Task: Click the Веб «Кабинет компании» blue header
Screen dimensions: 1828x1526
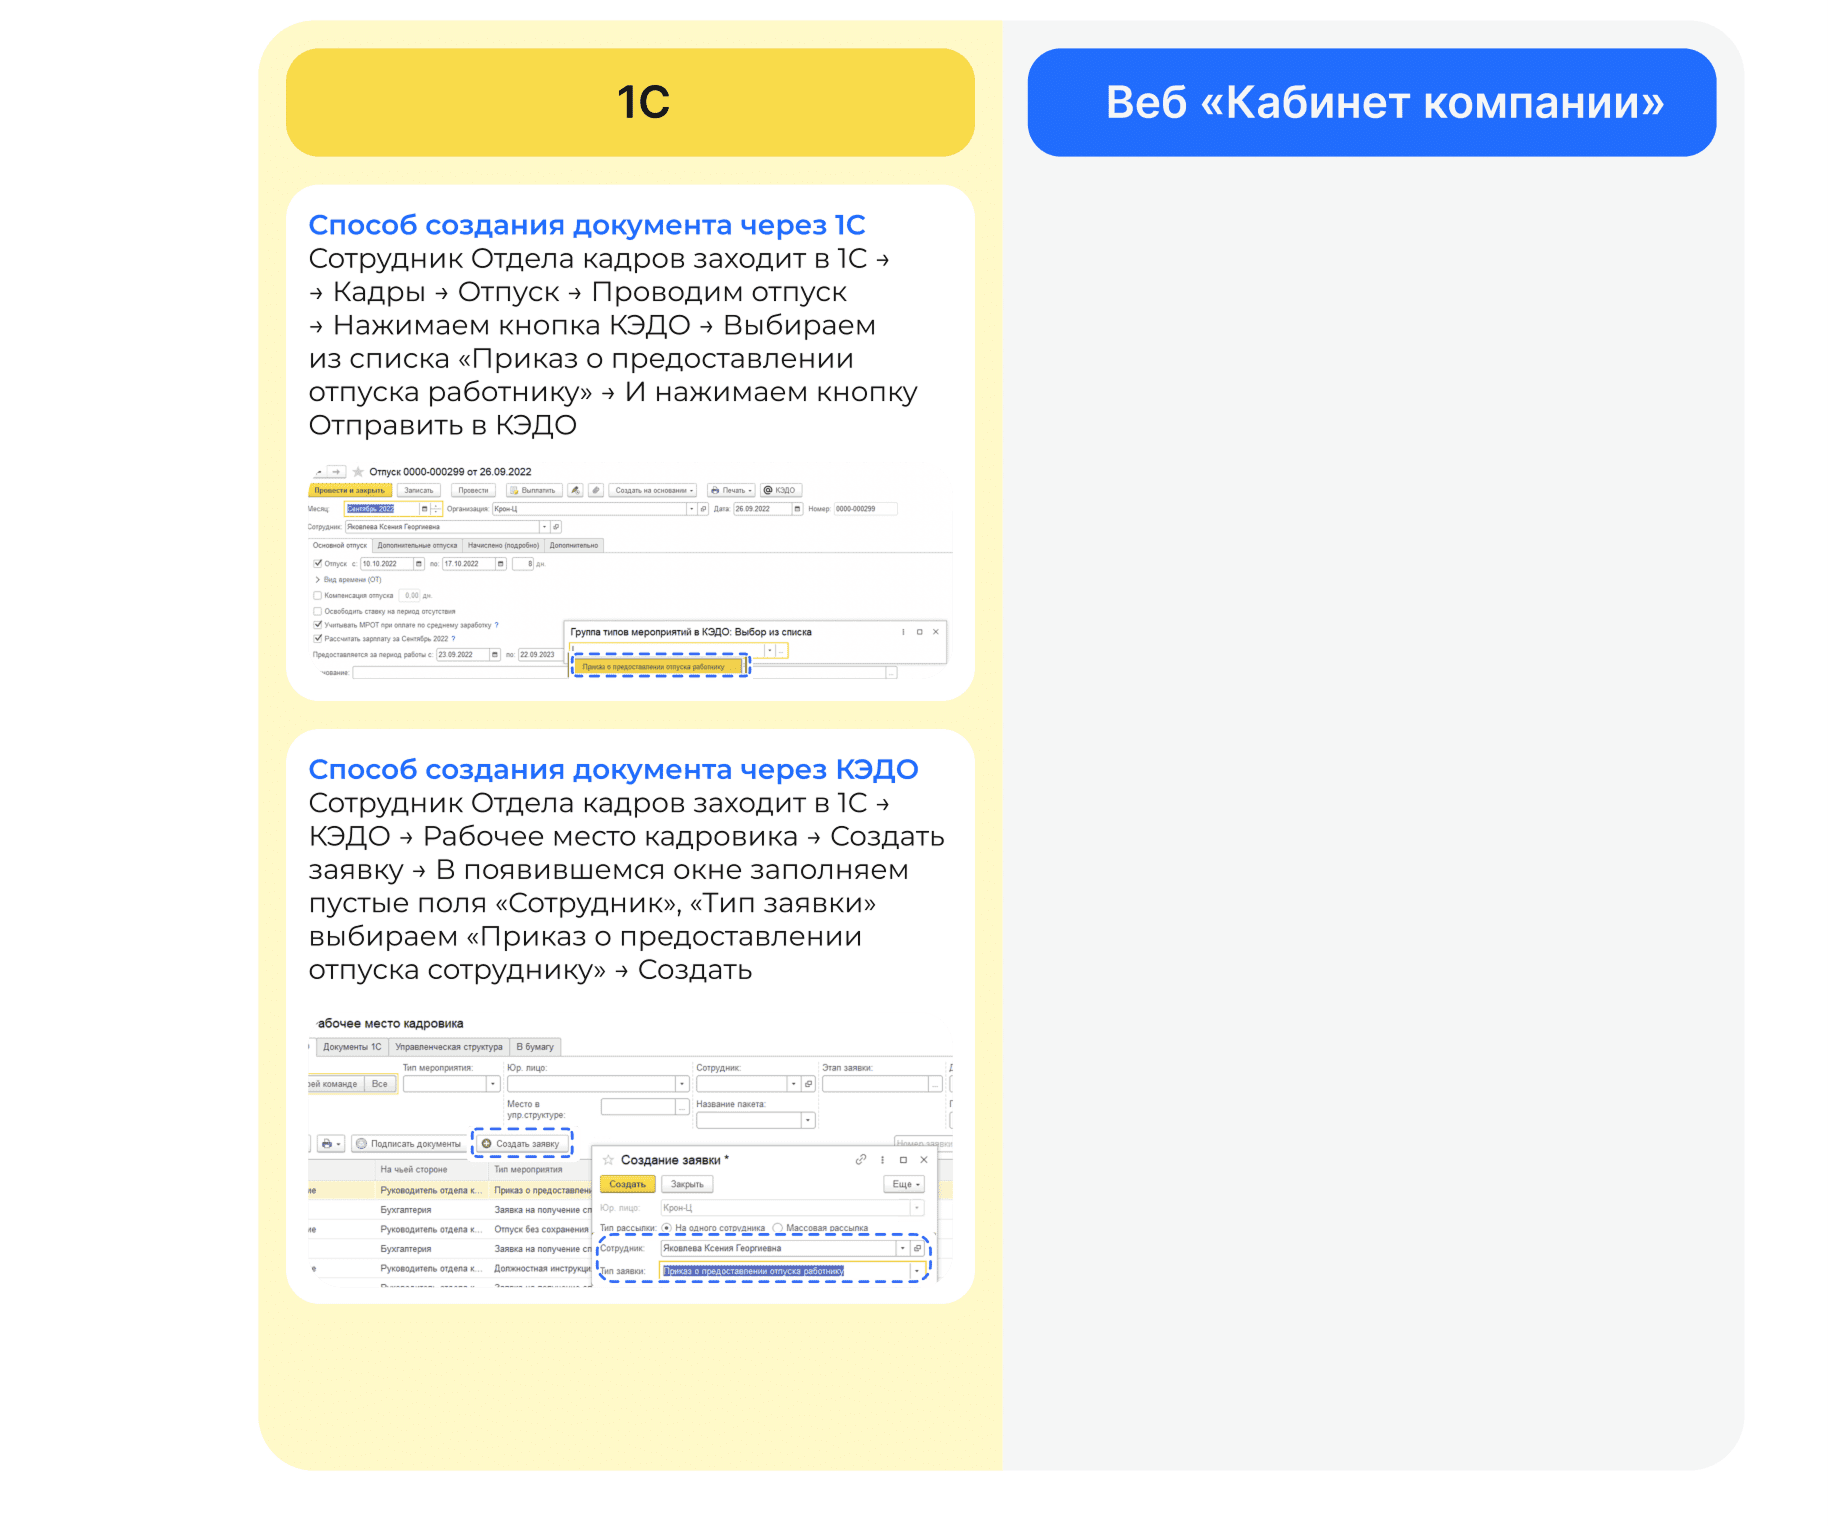Action: (x=1372, y=102)
